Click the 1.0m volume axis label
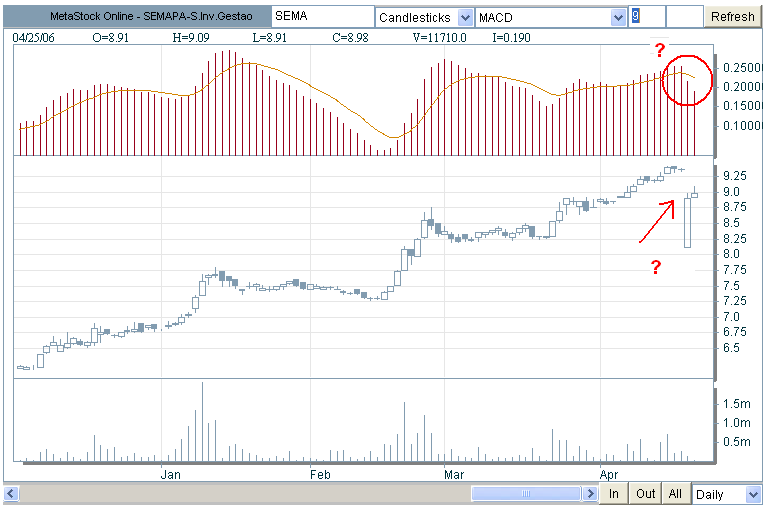Image resolution: width=772 pixels, height=506 pixels. pyautogui.click(x=737, y=423)
